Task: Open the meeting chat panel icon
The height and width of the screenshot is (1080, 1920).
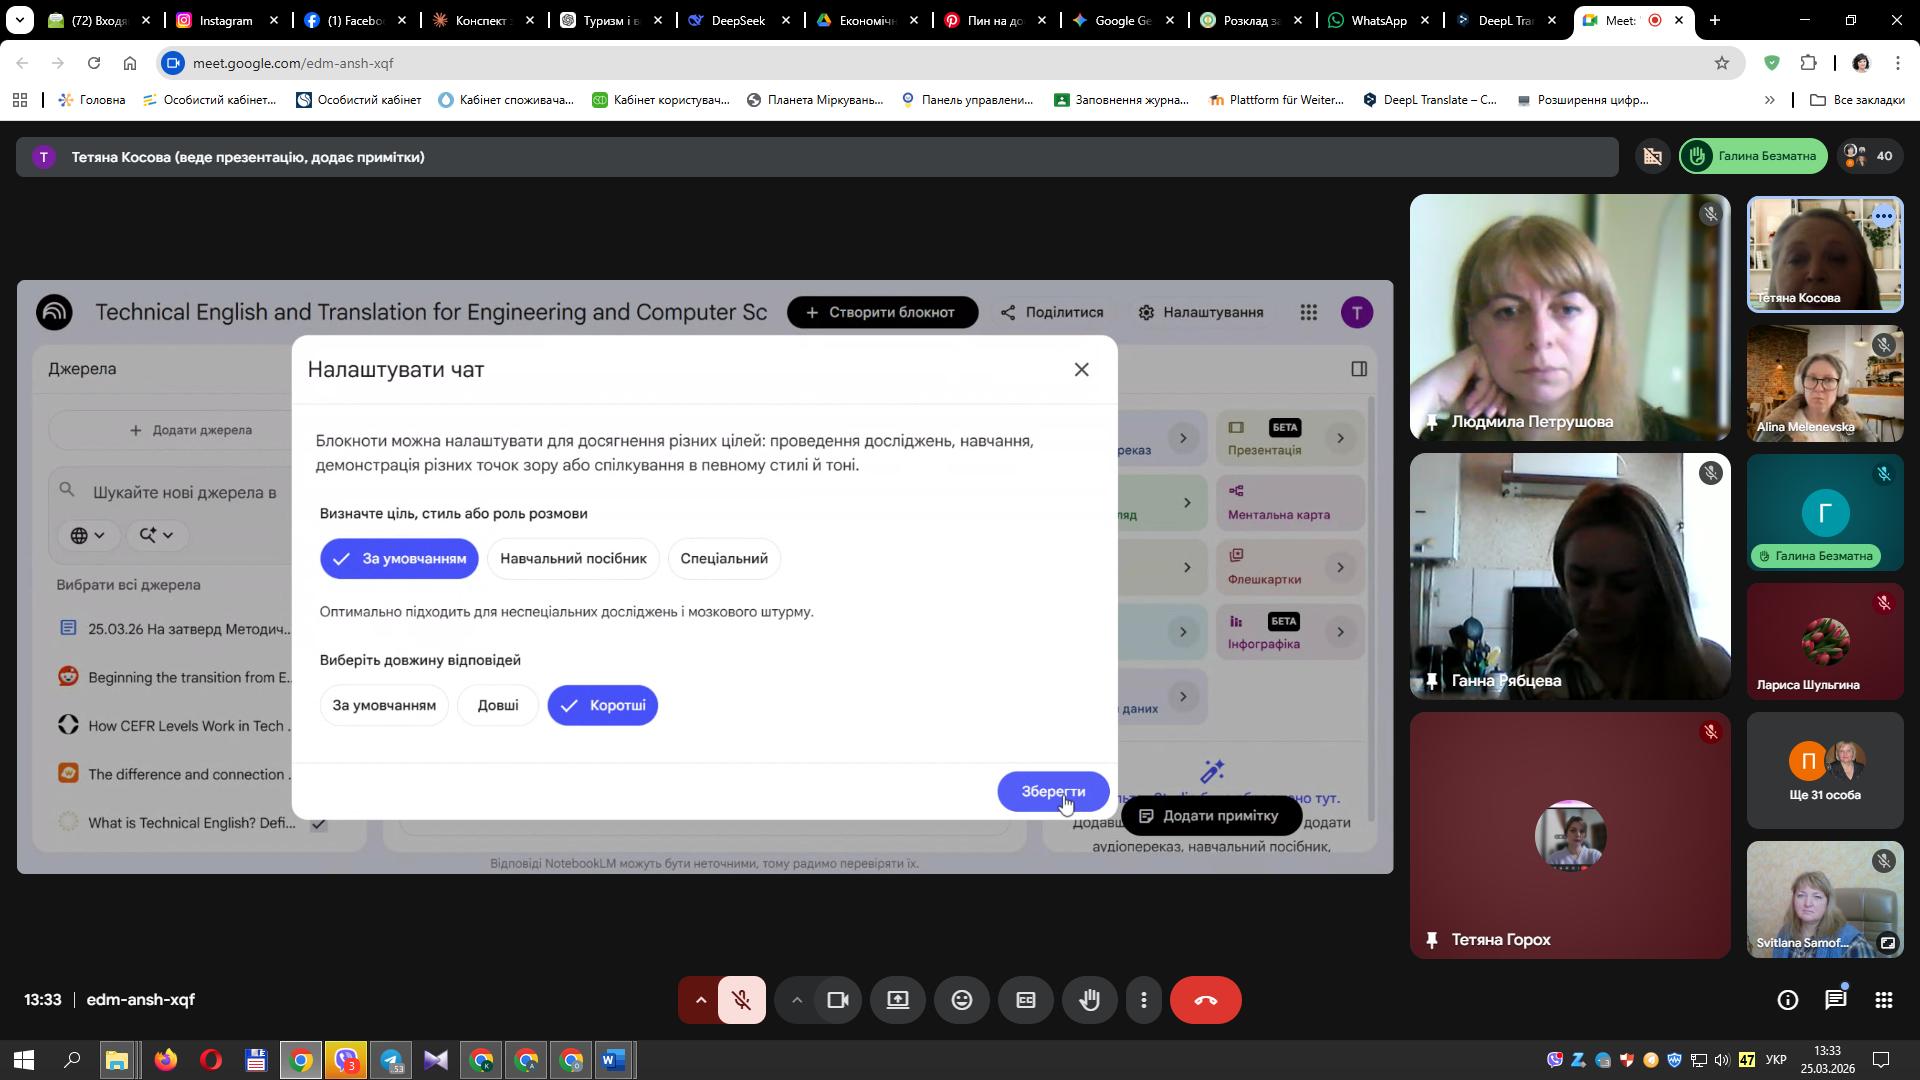Action: click(1835, 1000)
